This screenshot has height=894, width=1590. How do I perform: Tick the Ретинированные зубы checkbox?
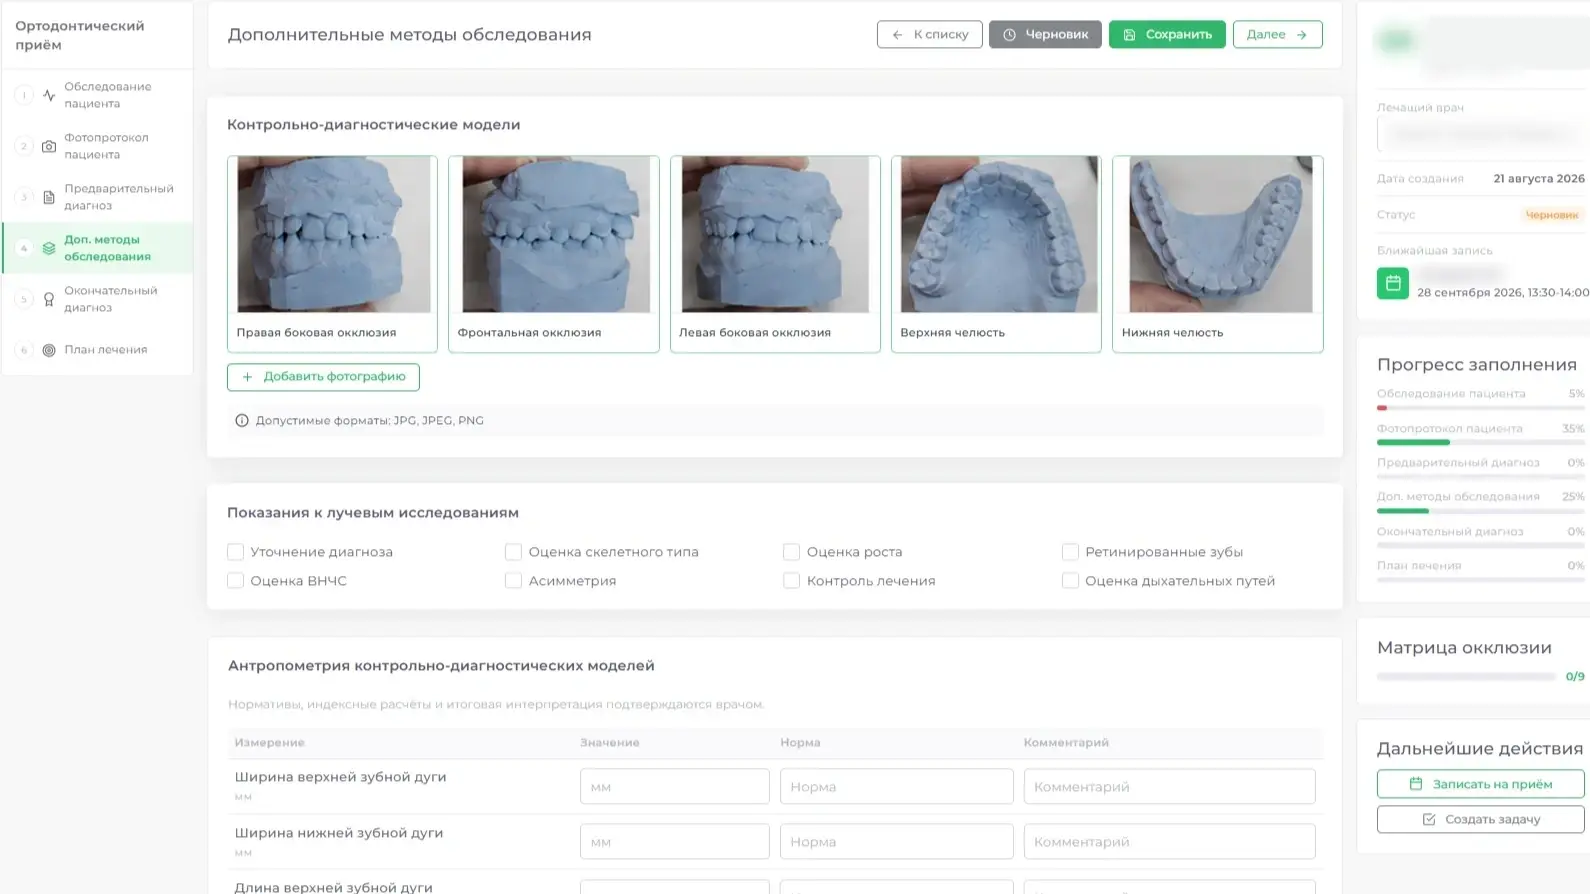tap(1070, 552)
